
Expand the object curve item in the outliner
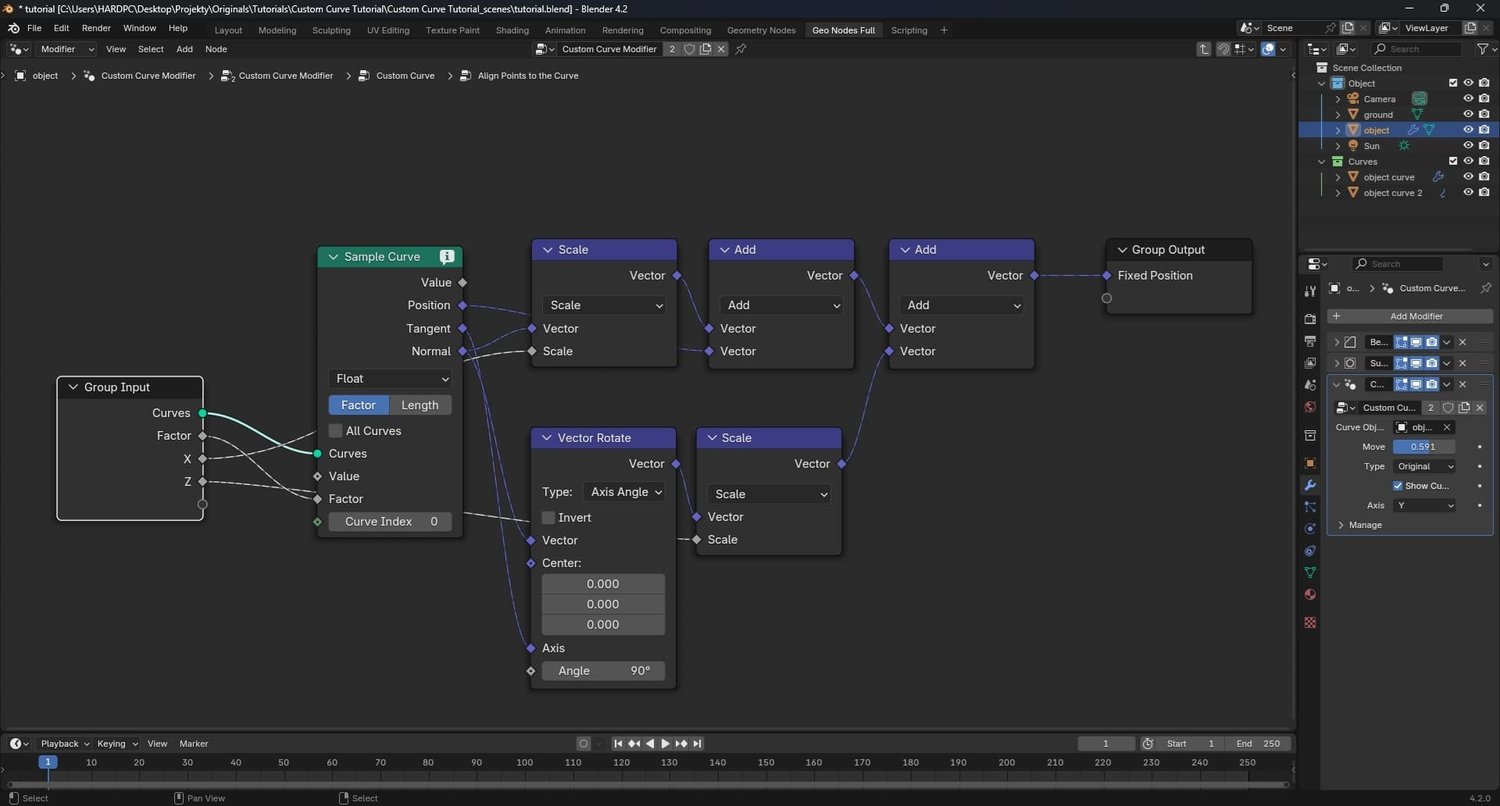click(1339, 177)
